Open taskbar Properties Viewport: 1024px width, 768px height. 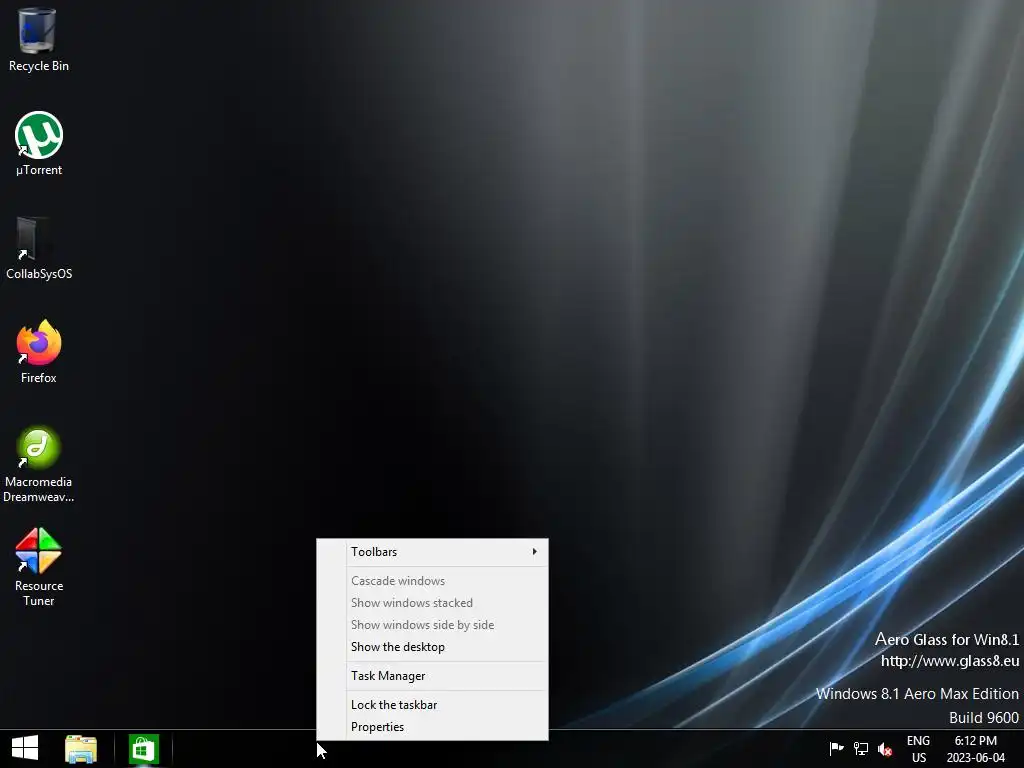[x=432, y=727]
